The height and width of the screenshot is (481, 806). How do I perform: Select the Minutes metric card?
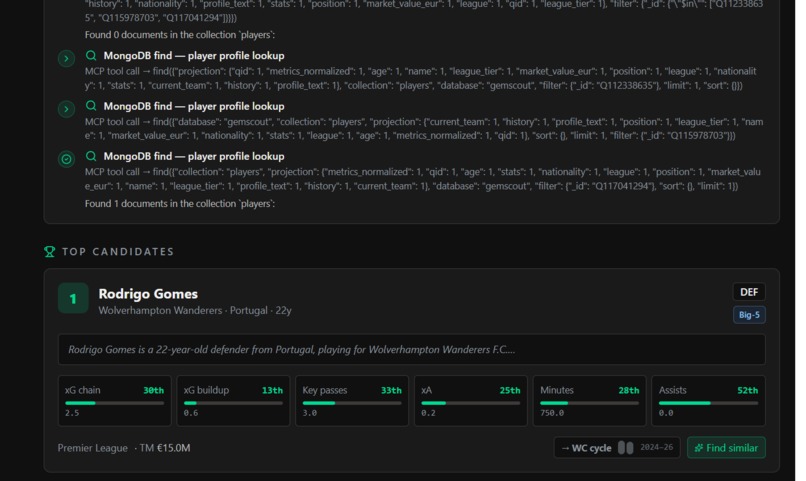tap(590, 401)
